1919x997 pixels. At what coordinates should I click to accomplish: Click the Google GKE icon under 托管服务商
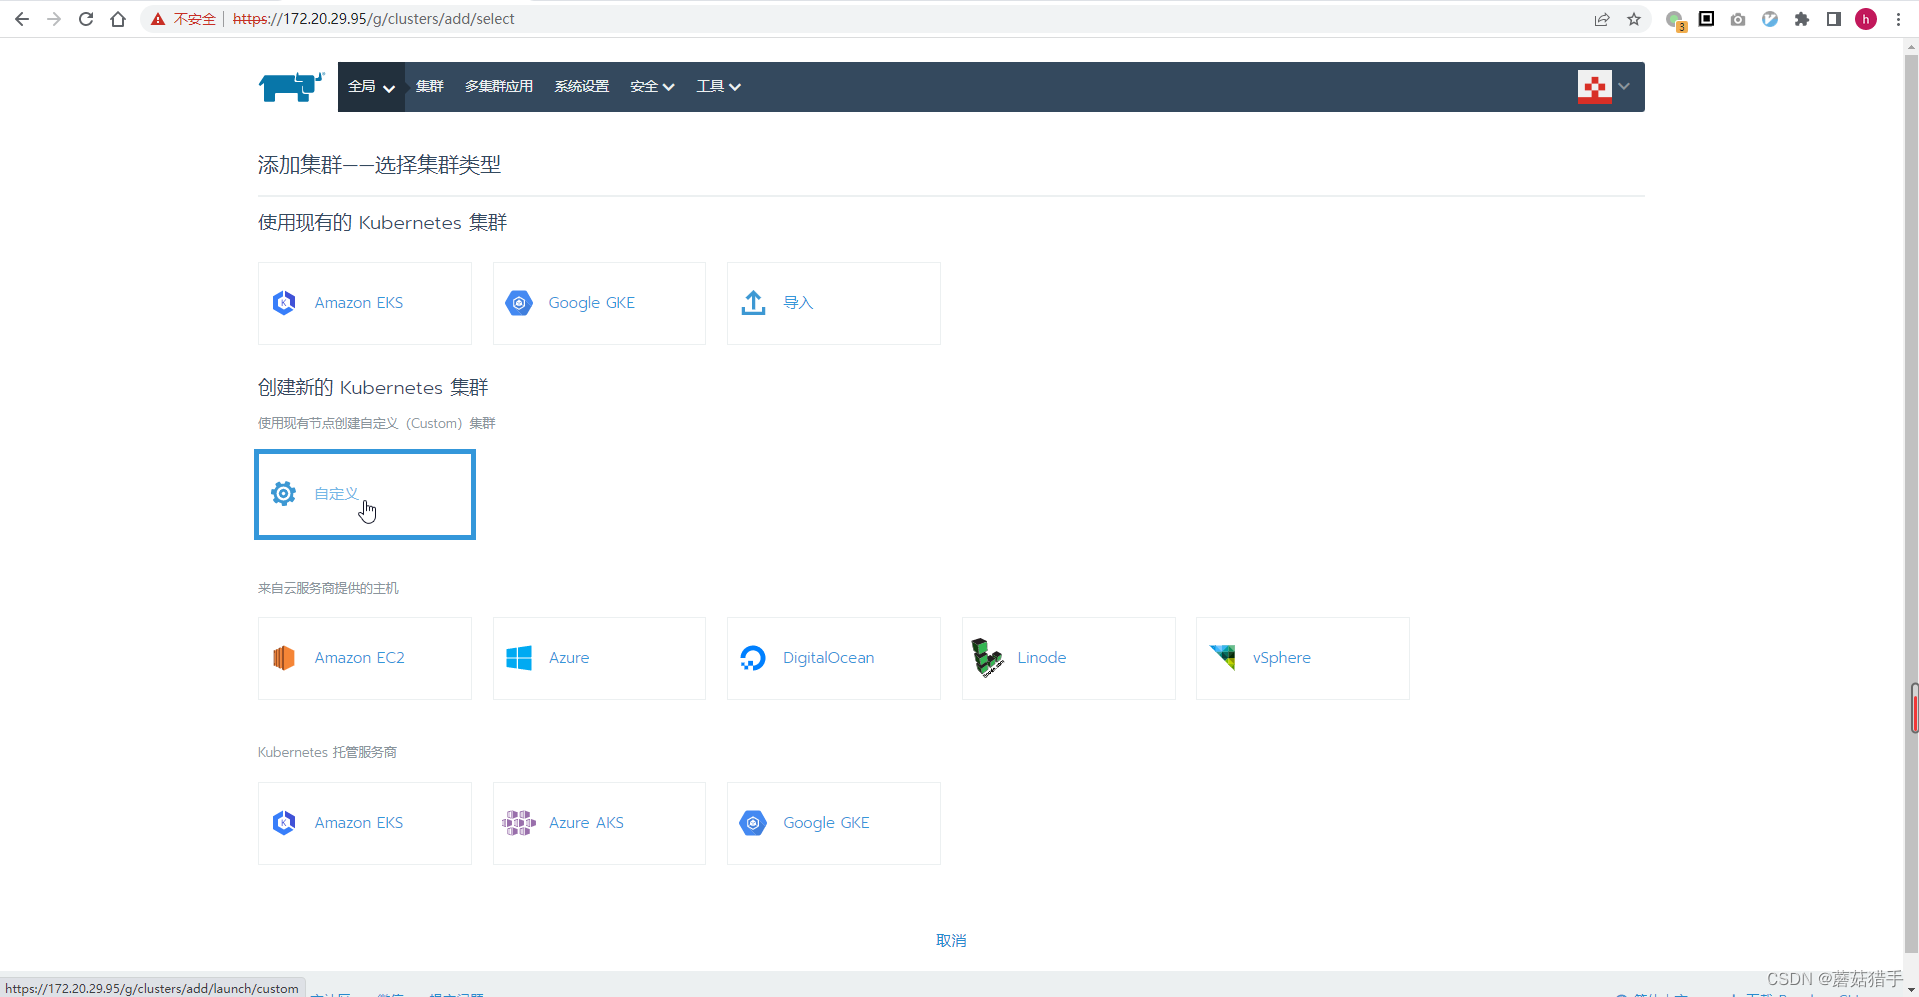click(x=753, y=823)
